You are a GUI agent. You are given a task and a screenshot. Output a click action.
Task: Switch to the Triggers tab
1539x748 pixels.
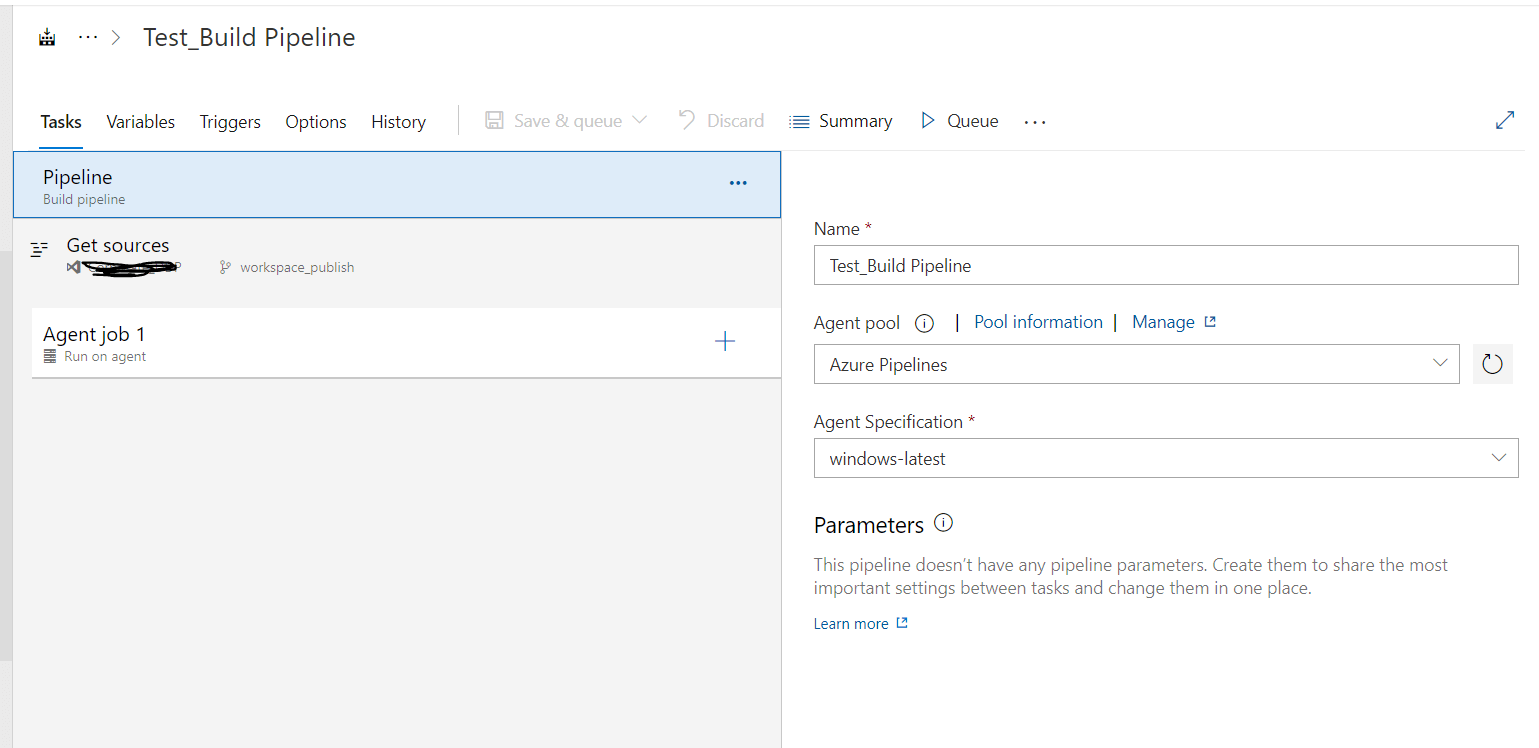[x=230, y=122]
